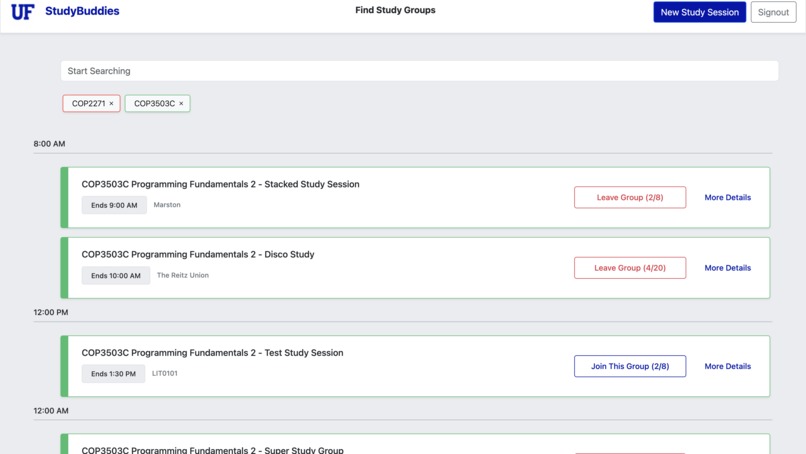806x454 pixels.
Task: Remove the COP3503C filter tag
Action: click(x=181, y=104)
